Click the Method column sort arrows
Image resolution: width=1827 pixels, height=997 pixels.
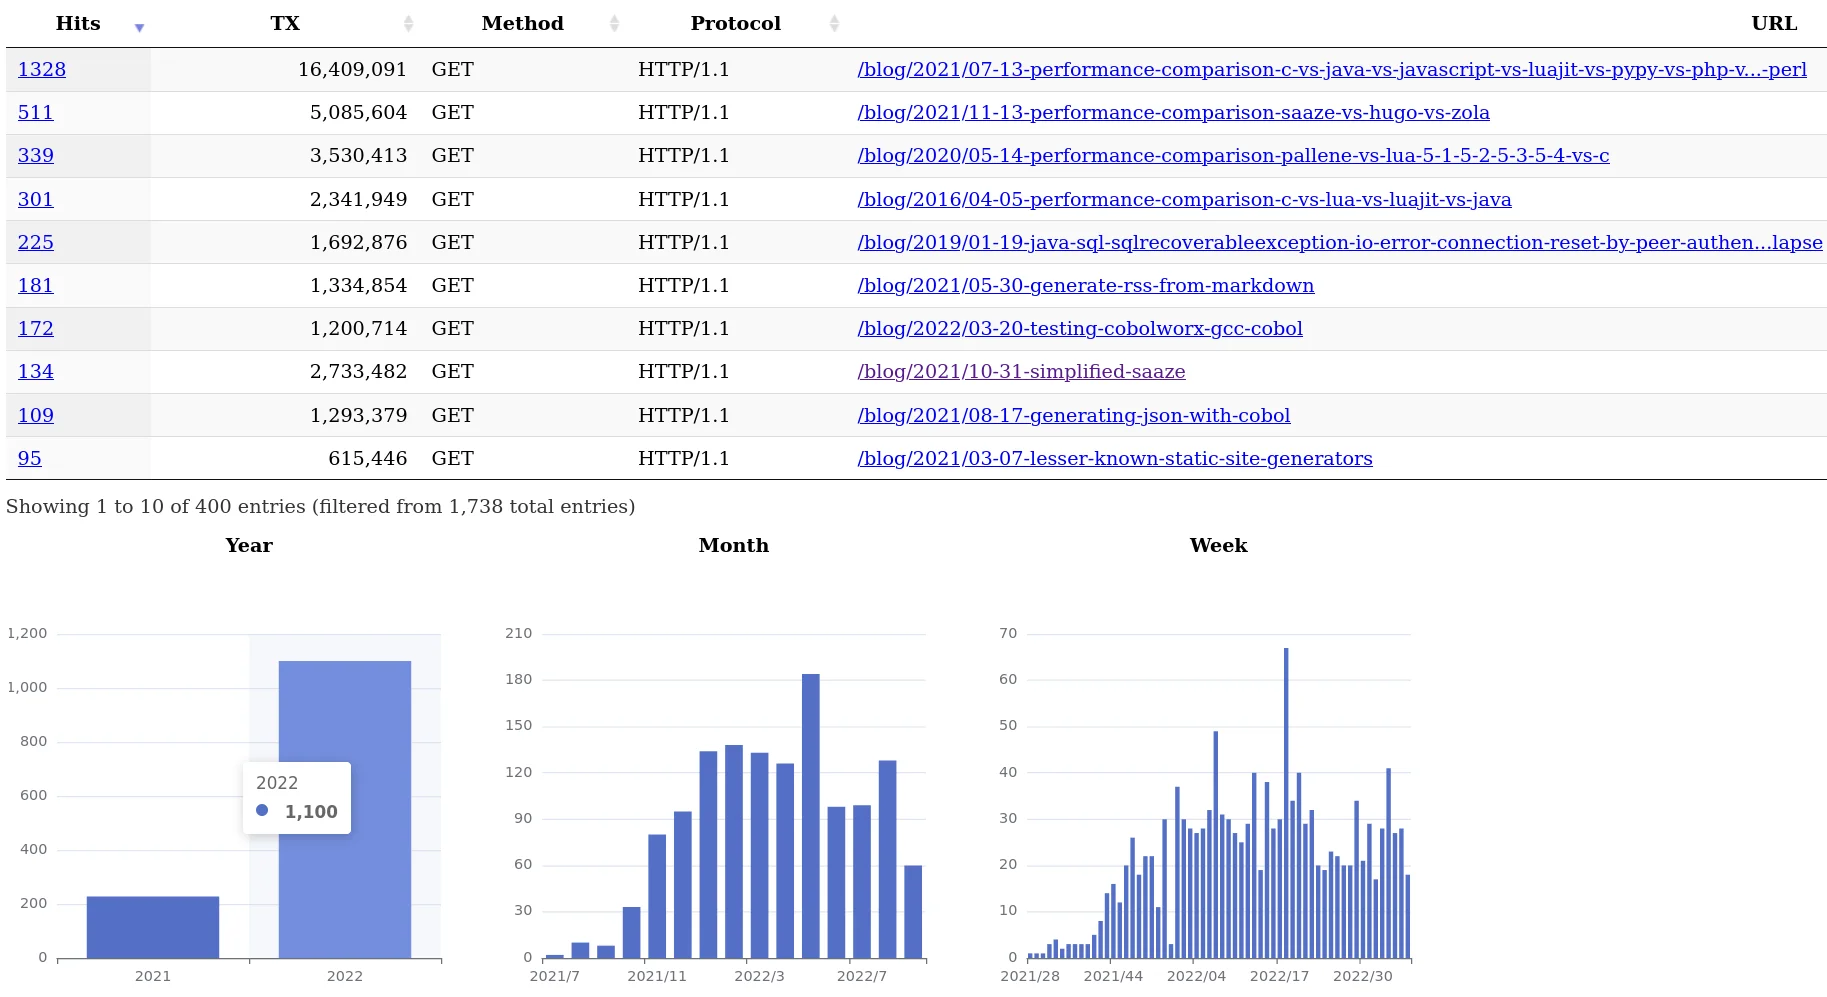pyautogui.click(x=614, y=24)
